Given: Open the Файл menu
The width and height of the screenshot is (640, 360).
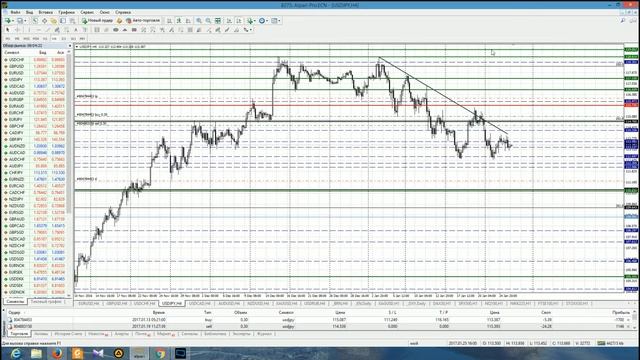Looking at the screenshot, I should (16, 13).
